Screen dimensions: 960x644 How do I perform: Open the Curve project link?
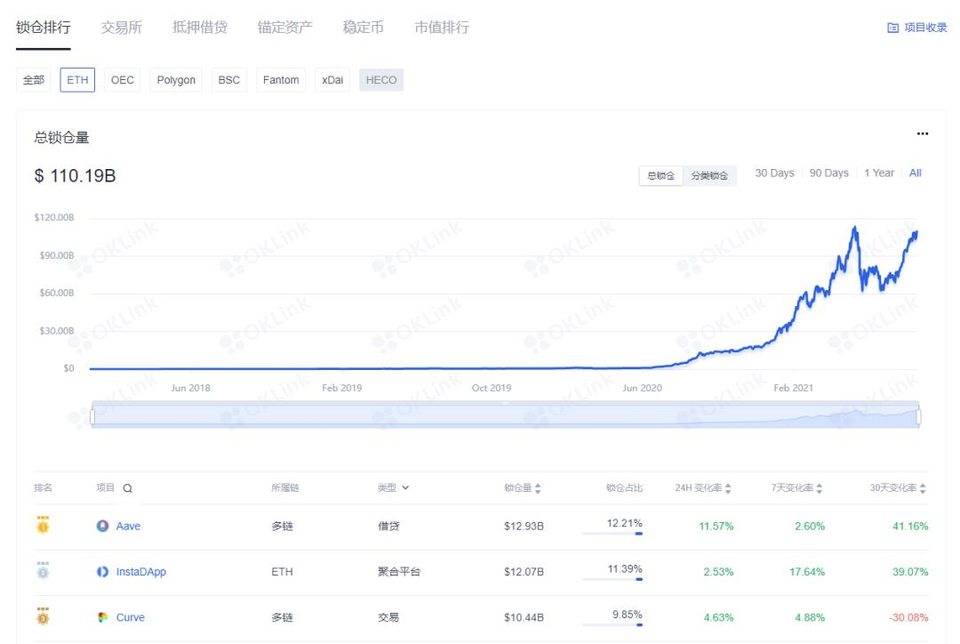[x=130, y=617]
